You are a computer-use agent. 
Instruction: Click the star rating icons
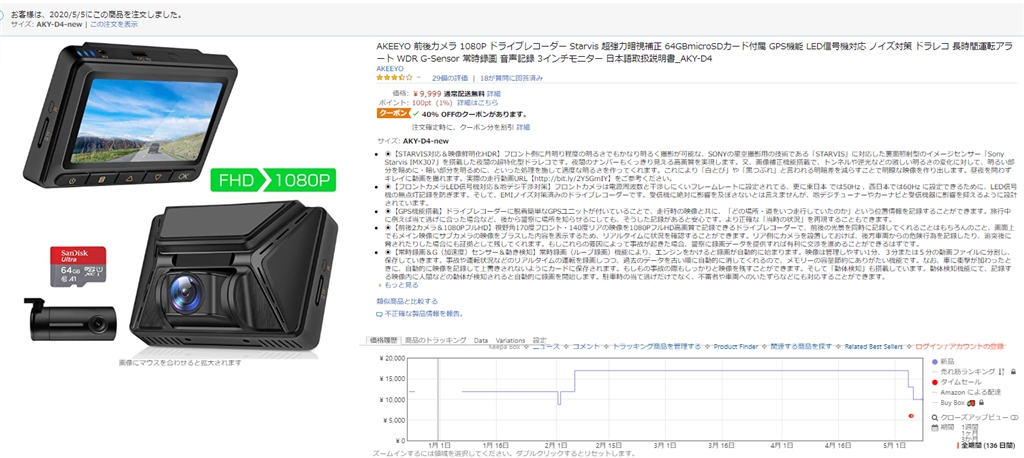pyautogui.click(x=394, y=77)
